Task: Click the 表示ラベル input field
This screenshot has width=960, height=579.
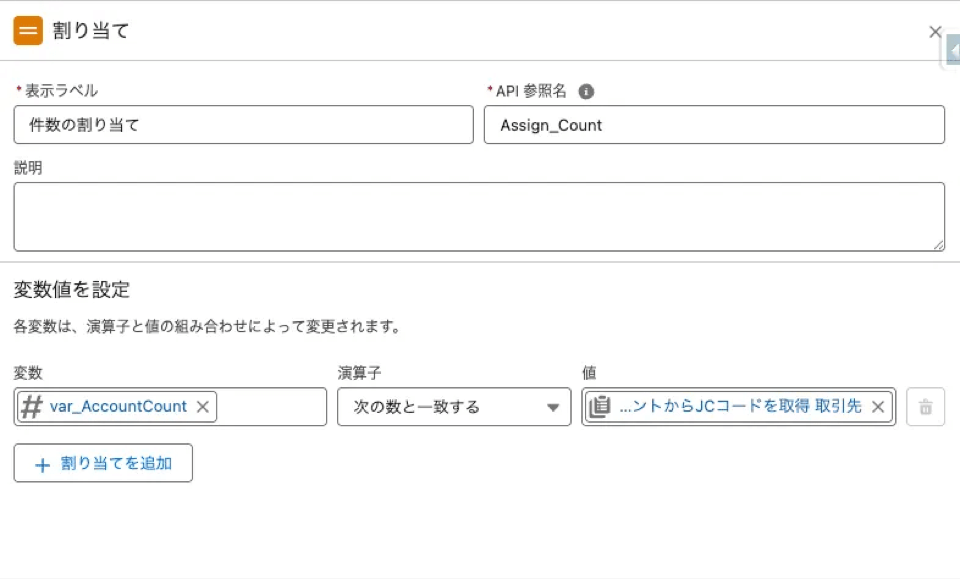Action: click(244, 125)
